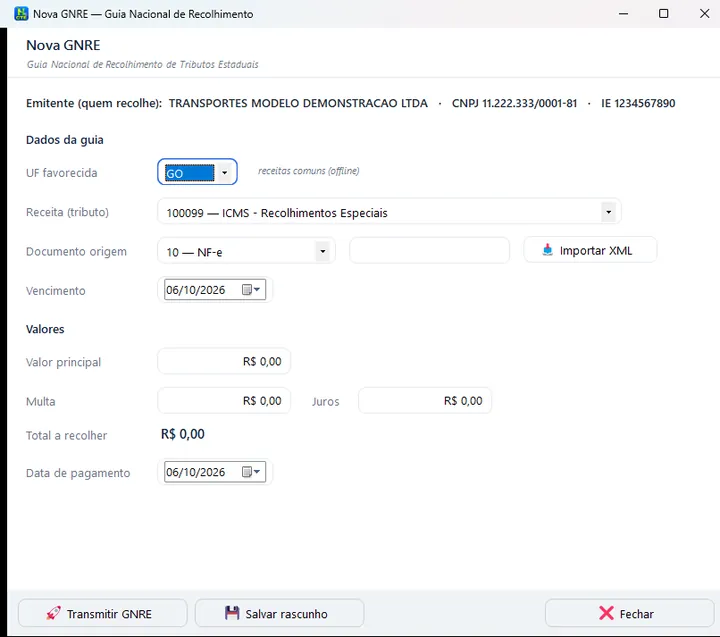Click the floppy disk icon on Salvar rascunho
720x637 pixels.
pyautogui.click(x=232, y=613)
